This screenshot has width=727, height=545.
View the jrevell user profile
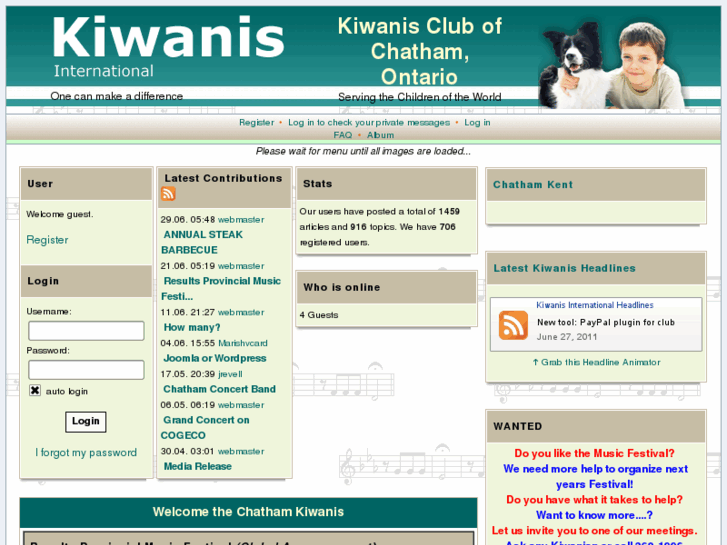(x=230, y=374)
